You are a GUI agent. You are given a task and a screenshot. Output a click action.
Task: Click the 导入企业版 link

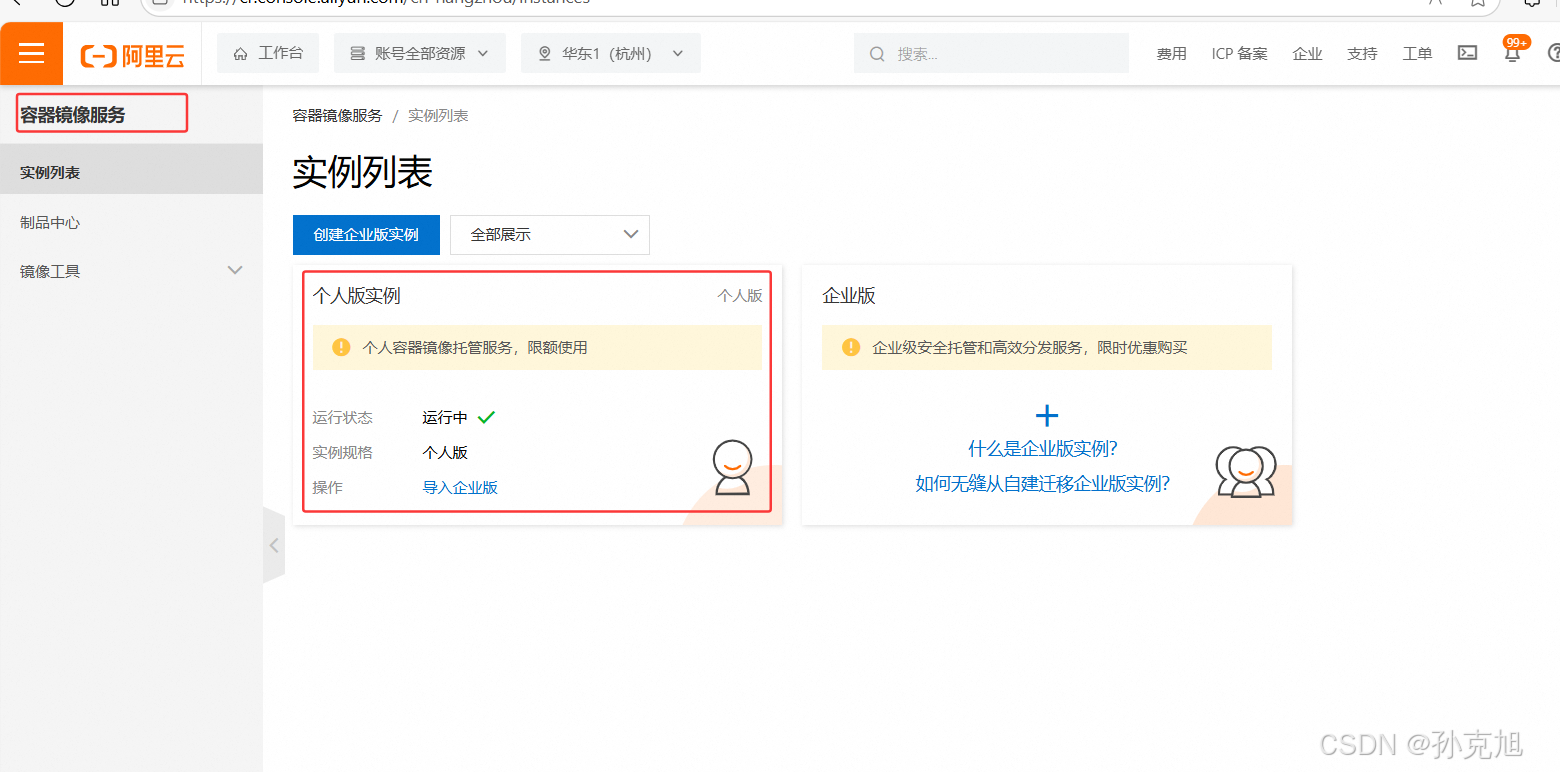(x=460, y=487)
